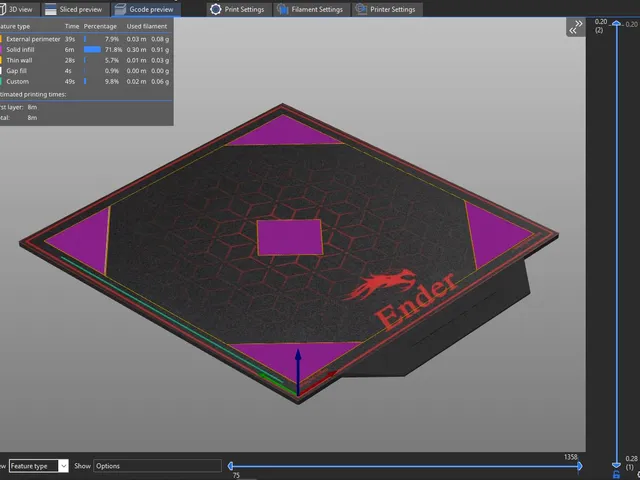Click the 0.9% percentage for Gap fill

(111, 71)
